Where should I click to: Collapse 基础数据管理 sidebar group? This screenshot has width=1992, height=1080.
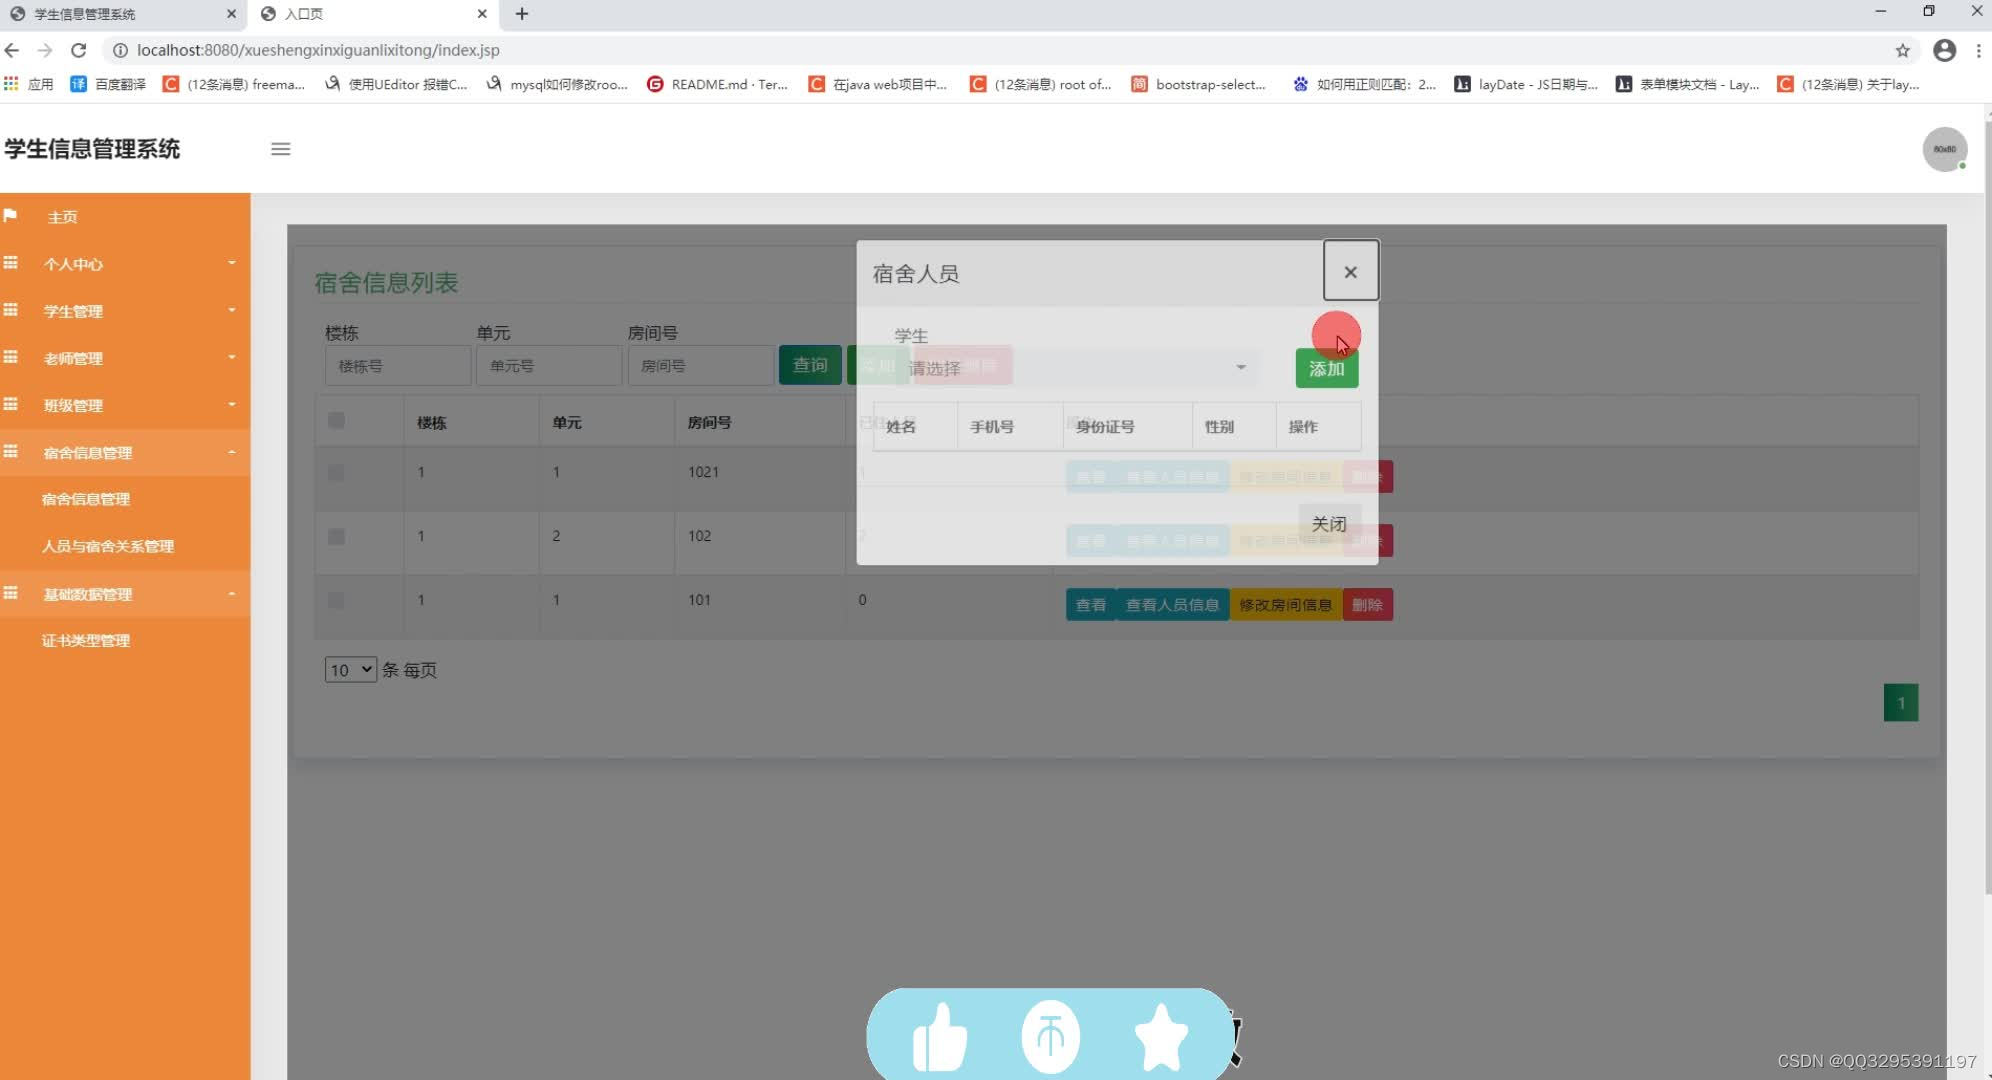(x=125, y=594)
